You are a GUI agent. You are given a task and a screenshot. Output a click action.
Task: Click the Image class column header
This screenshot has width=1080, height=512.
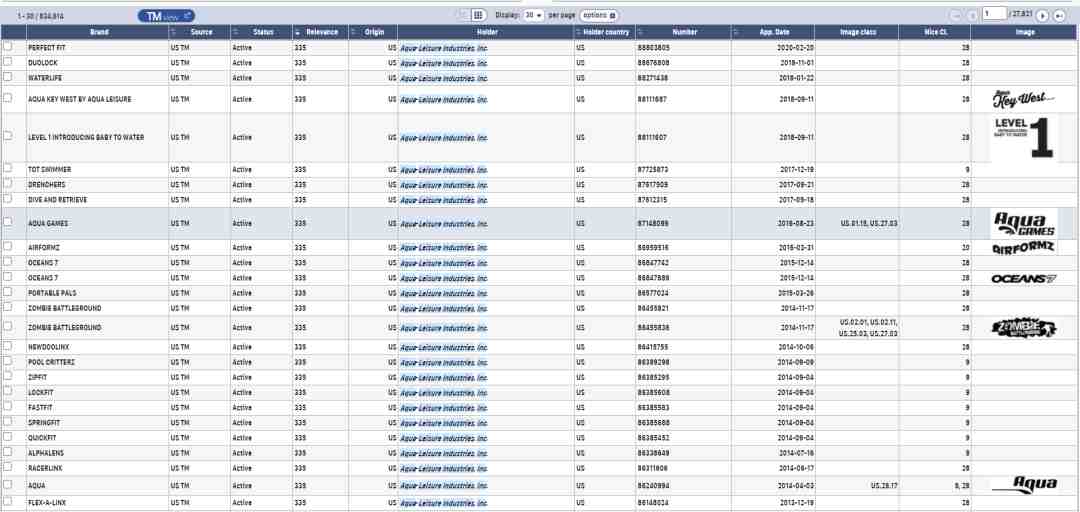(858, 32)
